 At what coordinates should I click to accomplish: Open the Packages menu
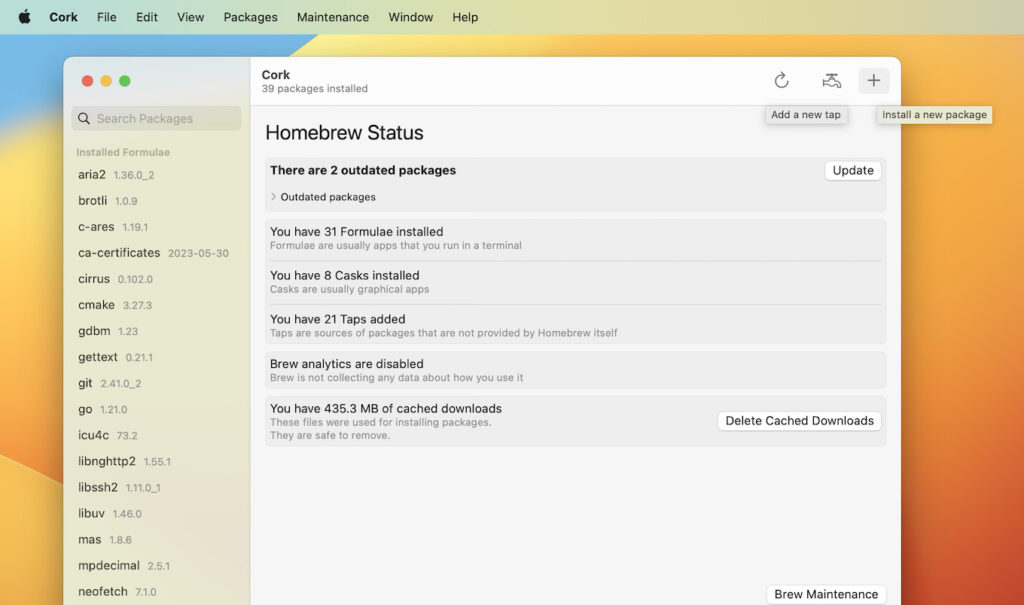(x=250, y=17)
